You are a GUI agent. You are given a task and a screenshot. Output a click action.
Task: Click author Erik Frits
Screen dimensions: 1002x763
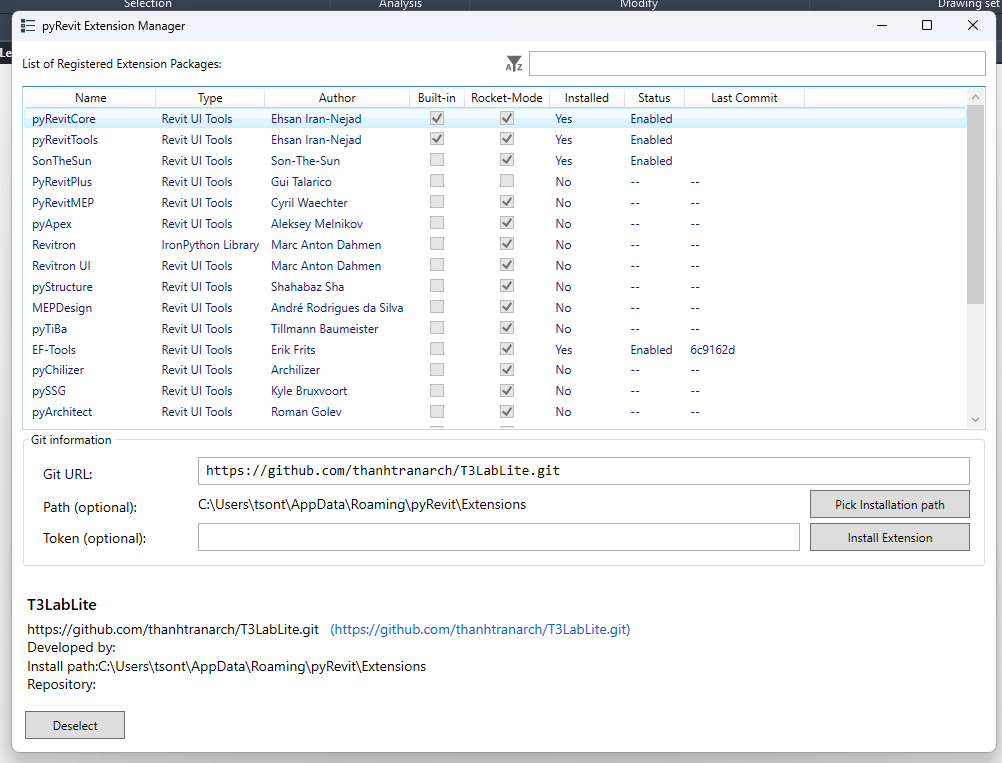point(293,350)
